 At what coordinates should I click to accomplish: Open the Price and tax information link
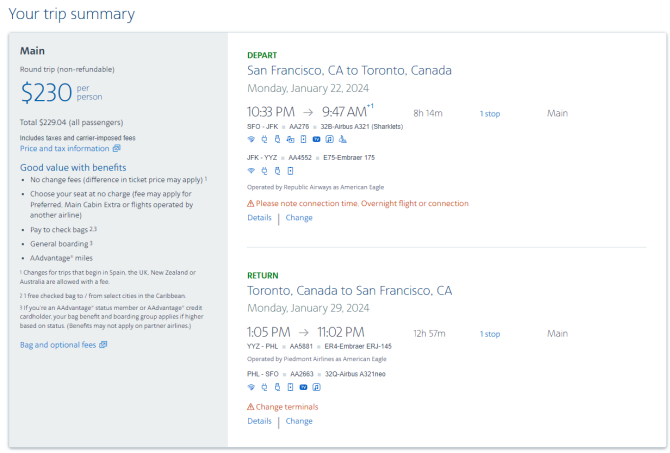pos(65,148)
